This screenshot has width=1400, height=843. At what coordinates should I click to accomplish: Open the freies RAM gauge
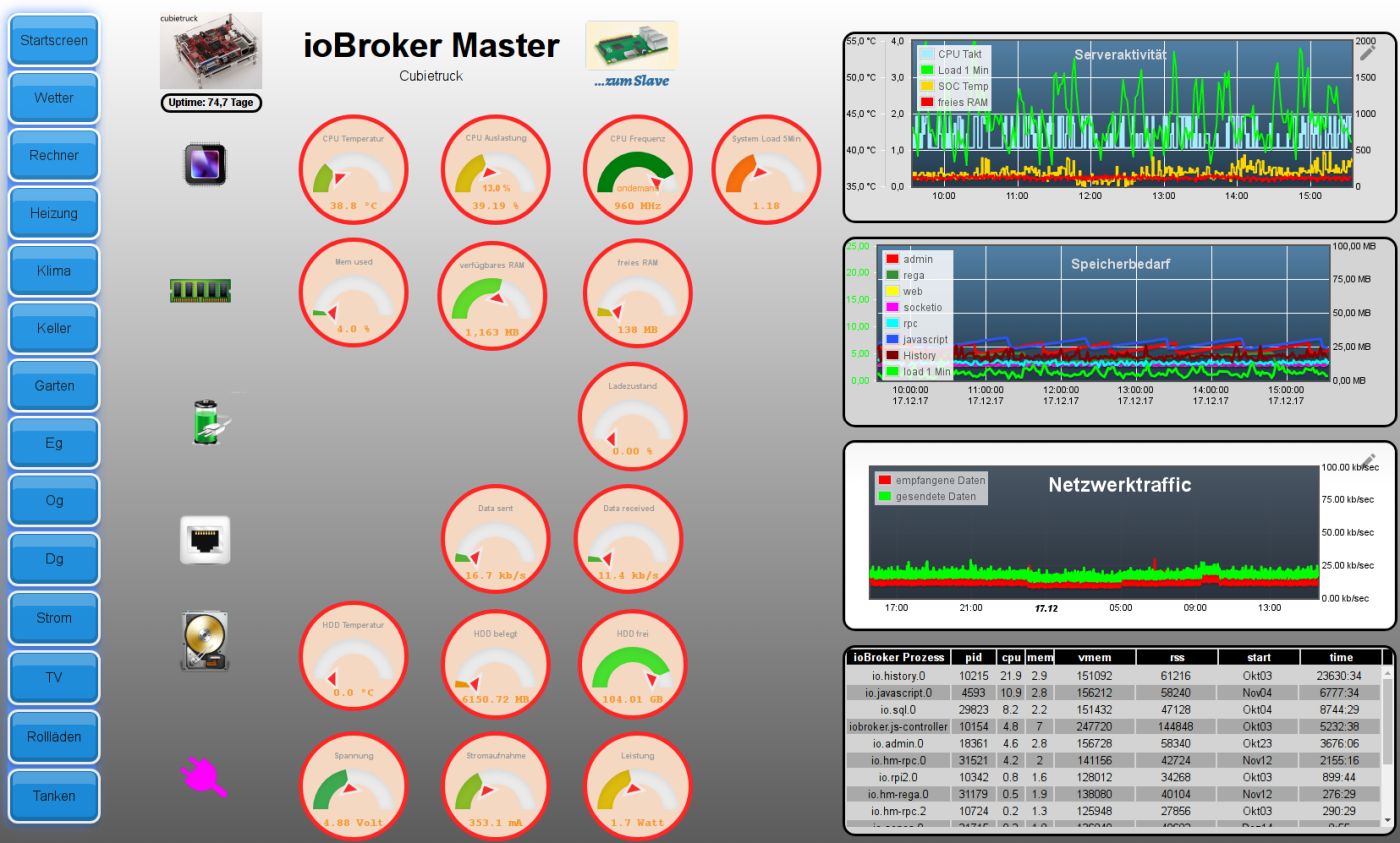(637, 293)
